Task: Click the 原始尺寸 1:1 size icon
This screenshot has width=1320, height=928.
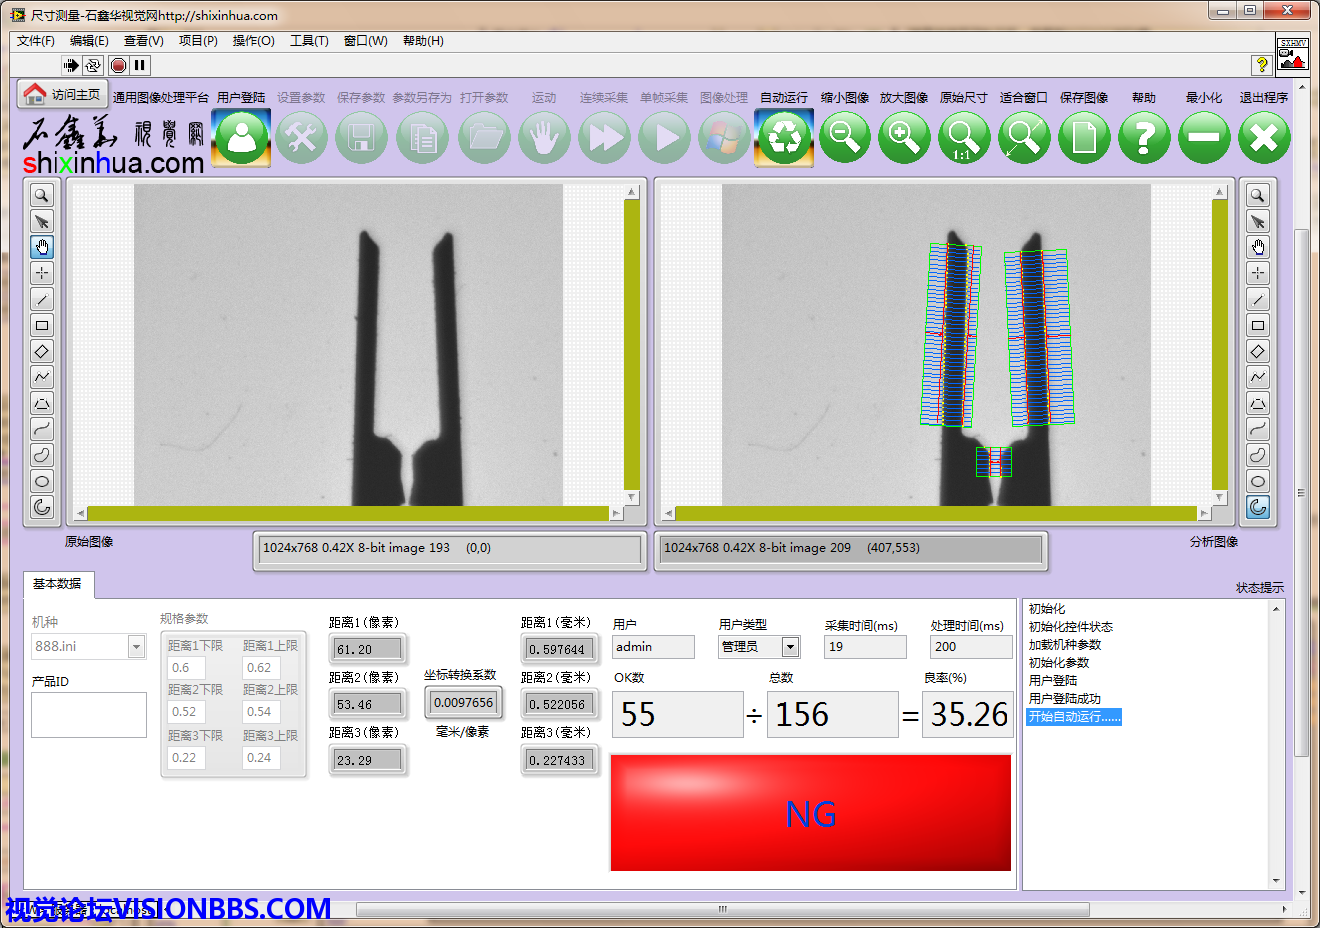Action: 964,137
